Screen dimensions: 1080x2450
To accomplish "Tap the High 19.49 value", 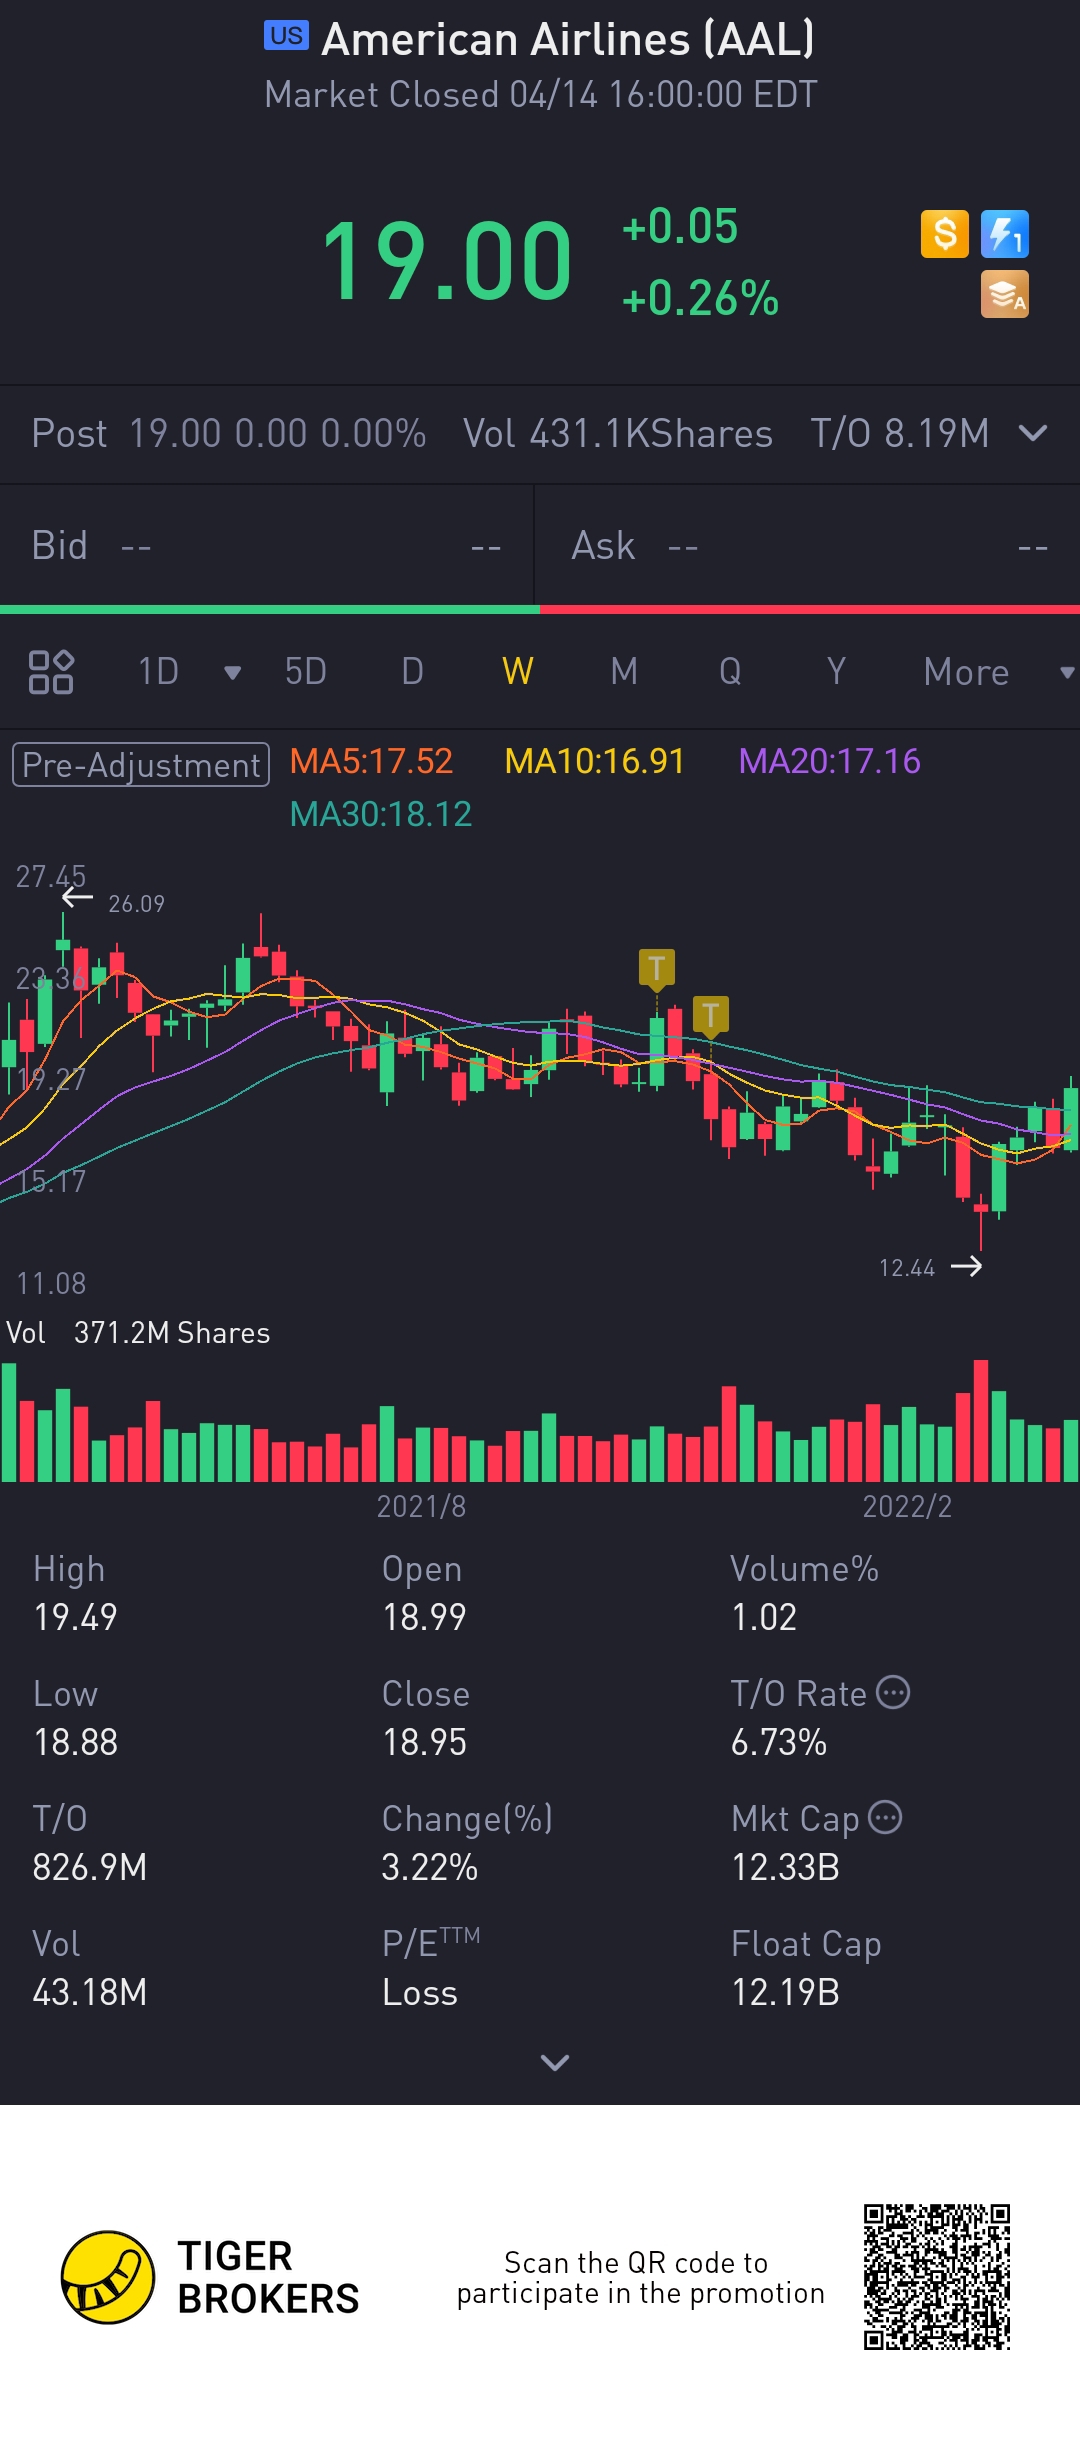I will coord(75,1618).
